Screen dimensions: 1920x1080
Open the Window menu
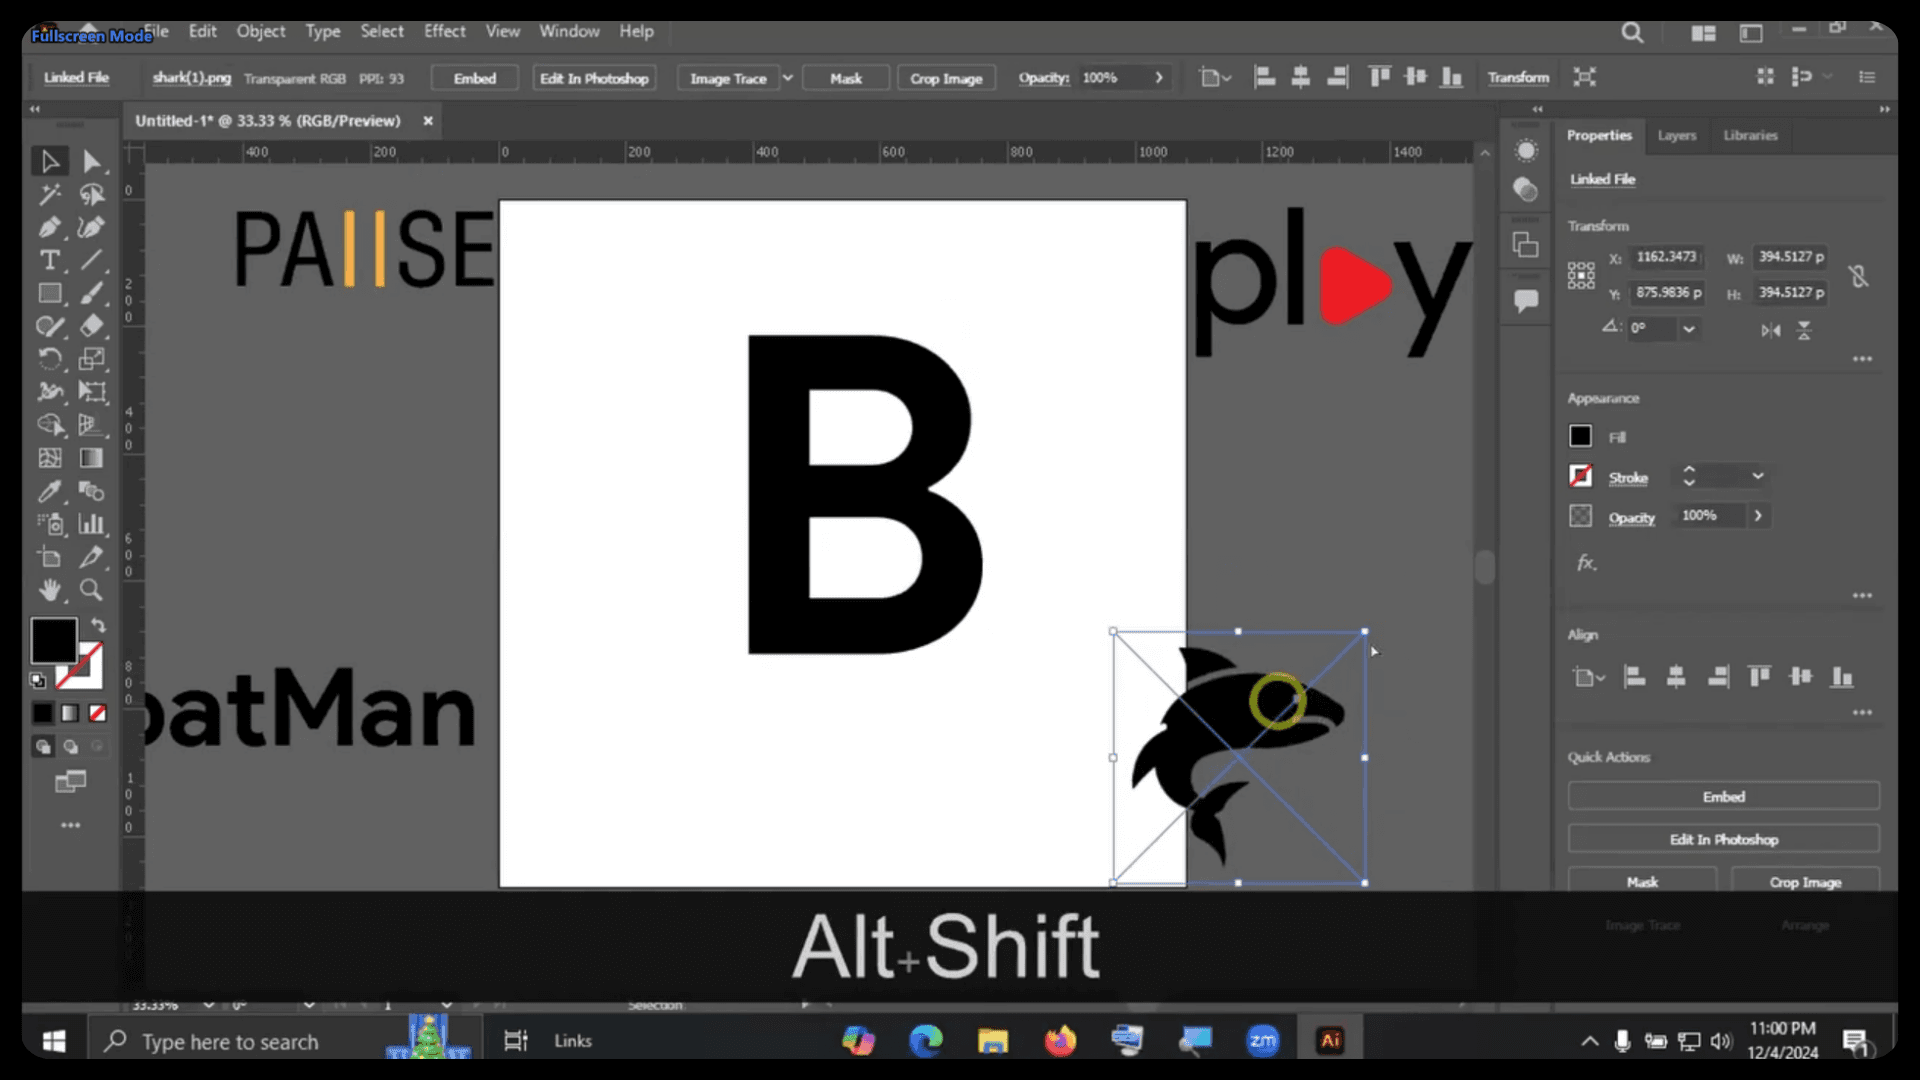569,31
